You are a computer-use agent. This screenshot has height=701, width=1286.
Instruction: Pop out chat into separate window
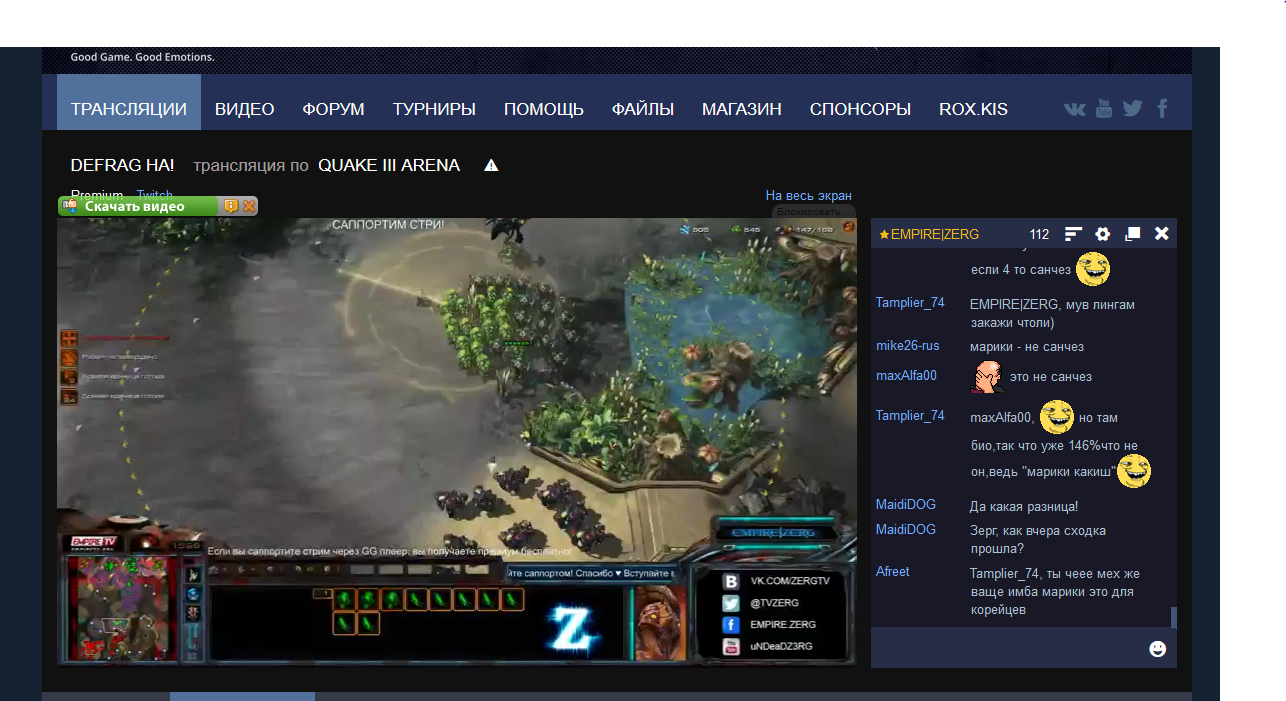coord(1133,234)
